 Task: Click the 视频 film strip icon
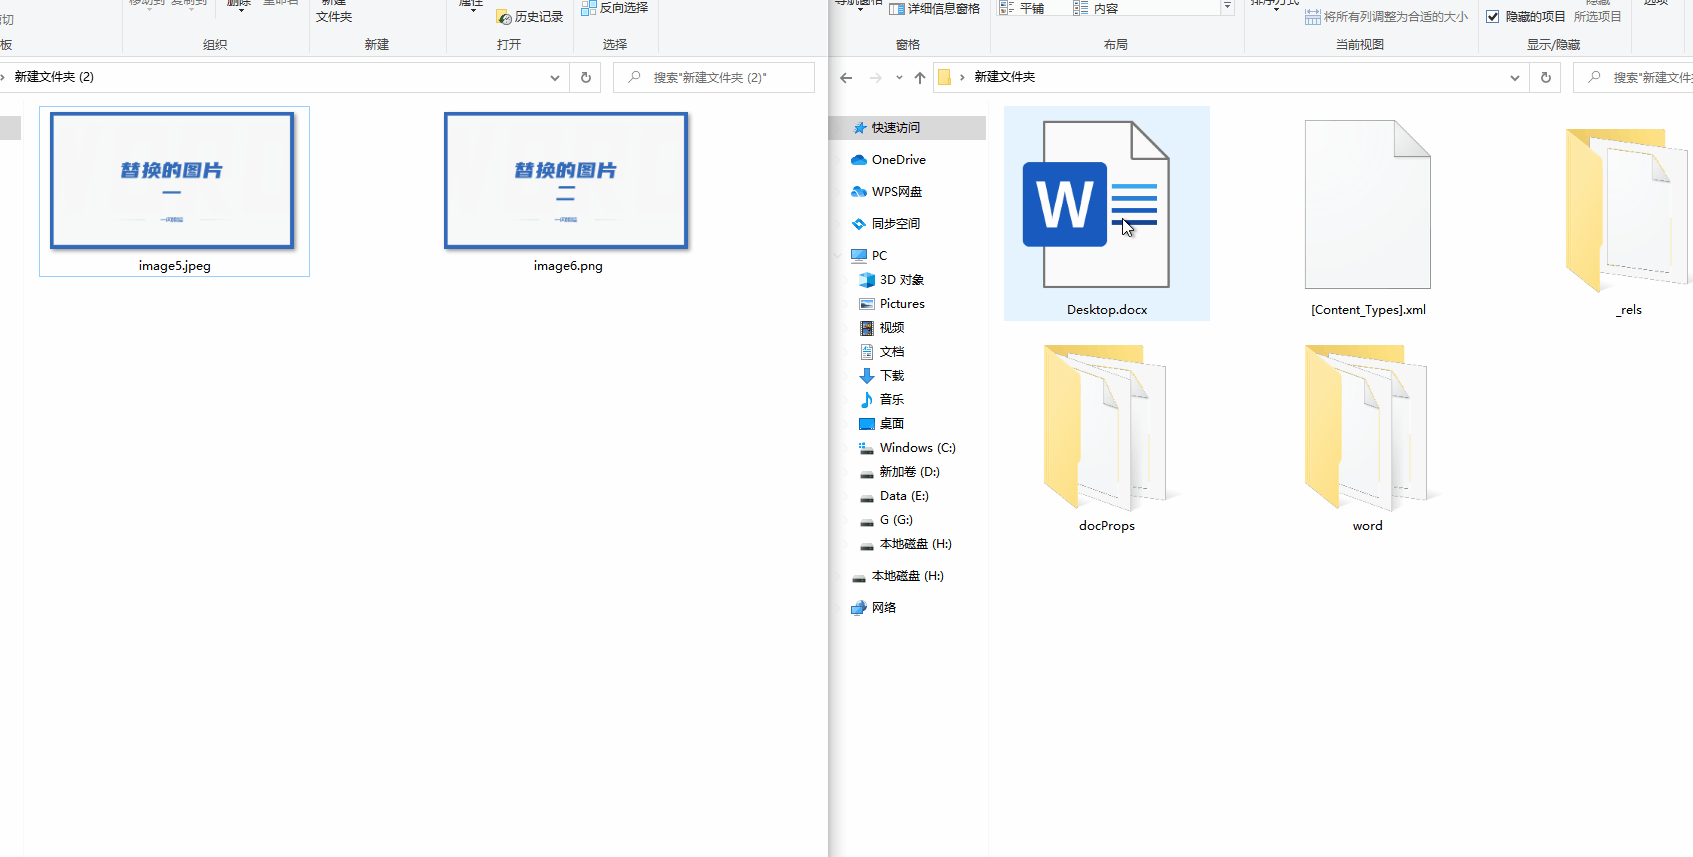coord(867,328)
